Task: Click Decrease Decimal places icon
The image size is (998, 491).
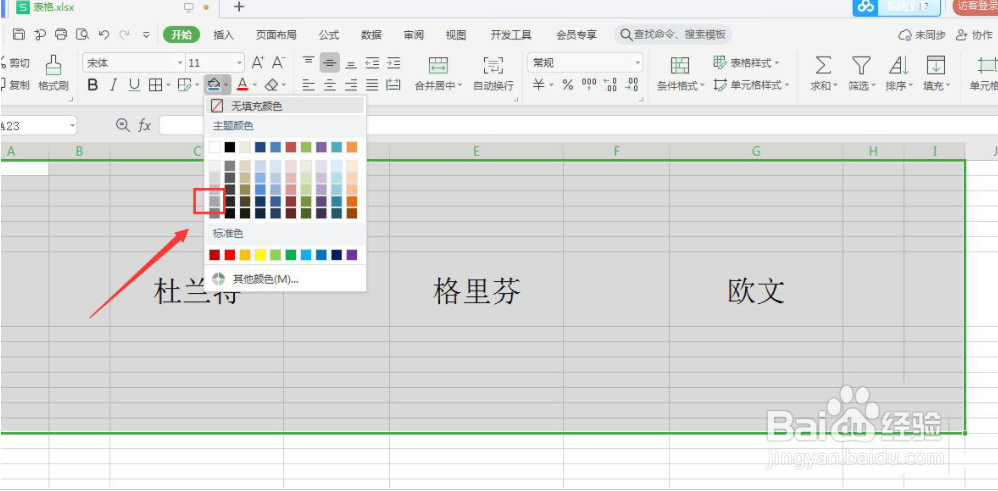Action: pyautogui.click(x=631, y=85)
